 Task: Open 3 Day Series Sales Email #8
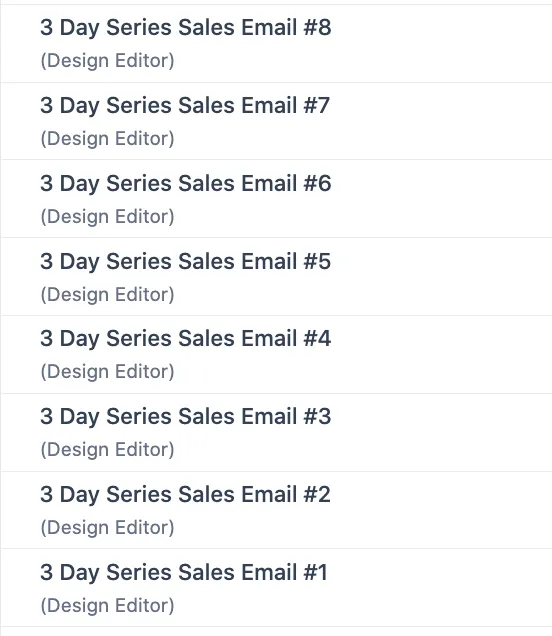pyautogui.click(x=186, y=28)
